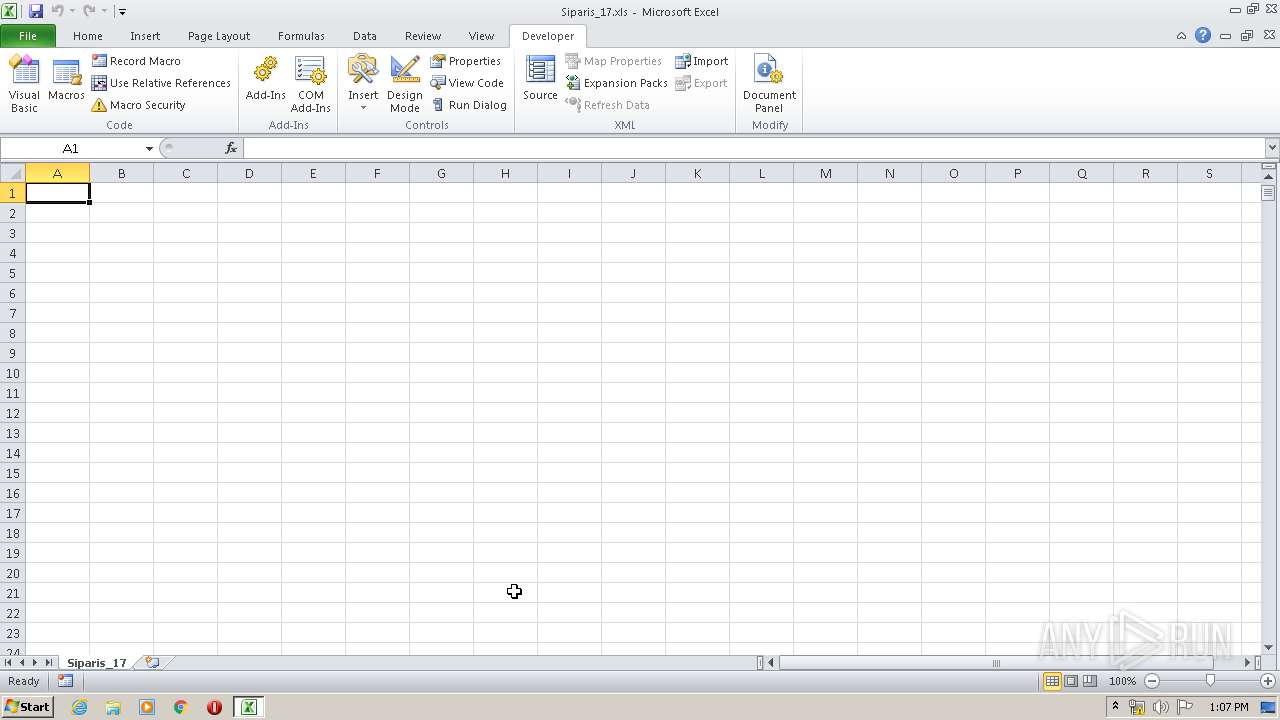Screen dimensions: 1280x720
Task: Insert a new worksheet tab
Action: pos(152,662)
